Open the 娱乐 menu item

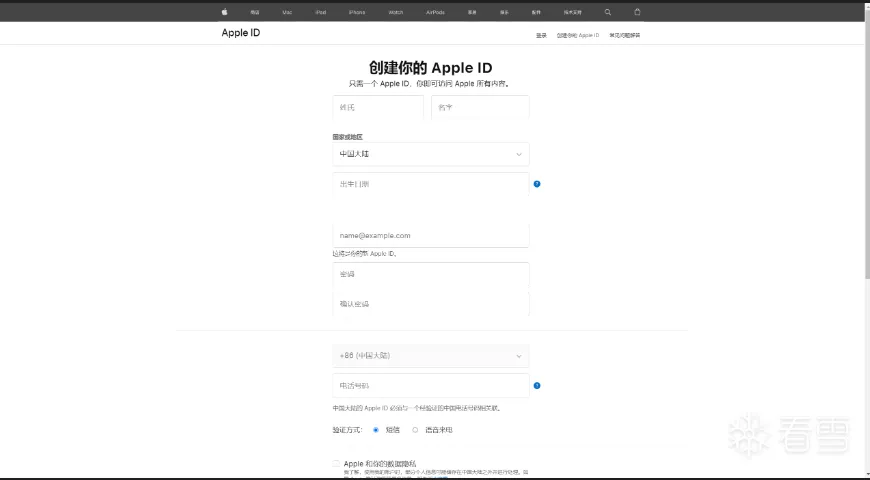504,12
